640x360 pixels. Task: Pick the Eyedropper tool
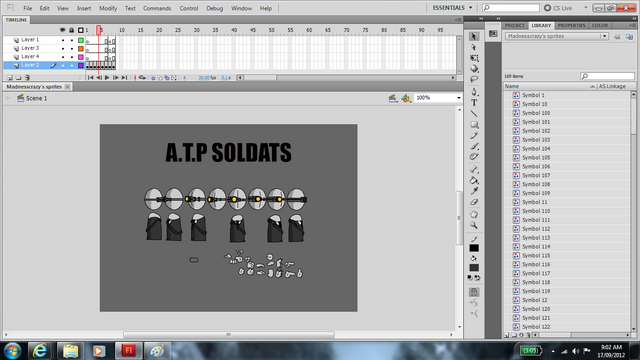coord(474,191)
